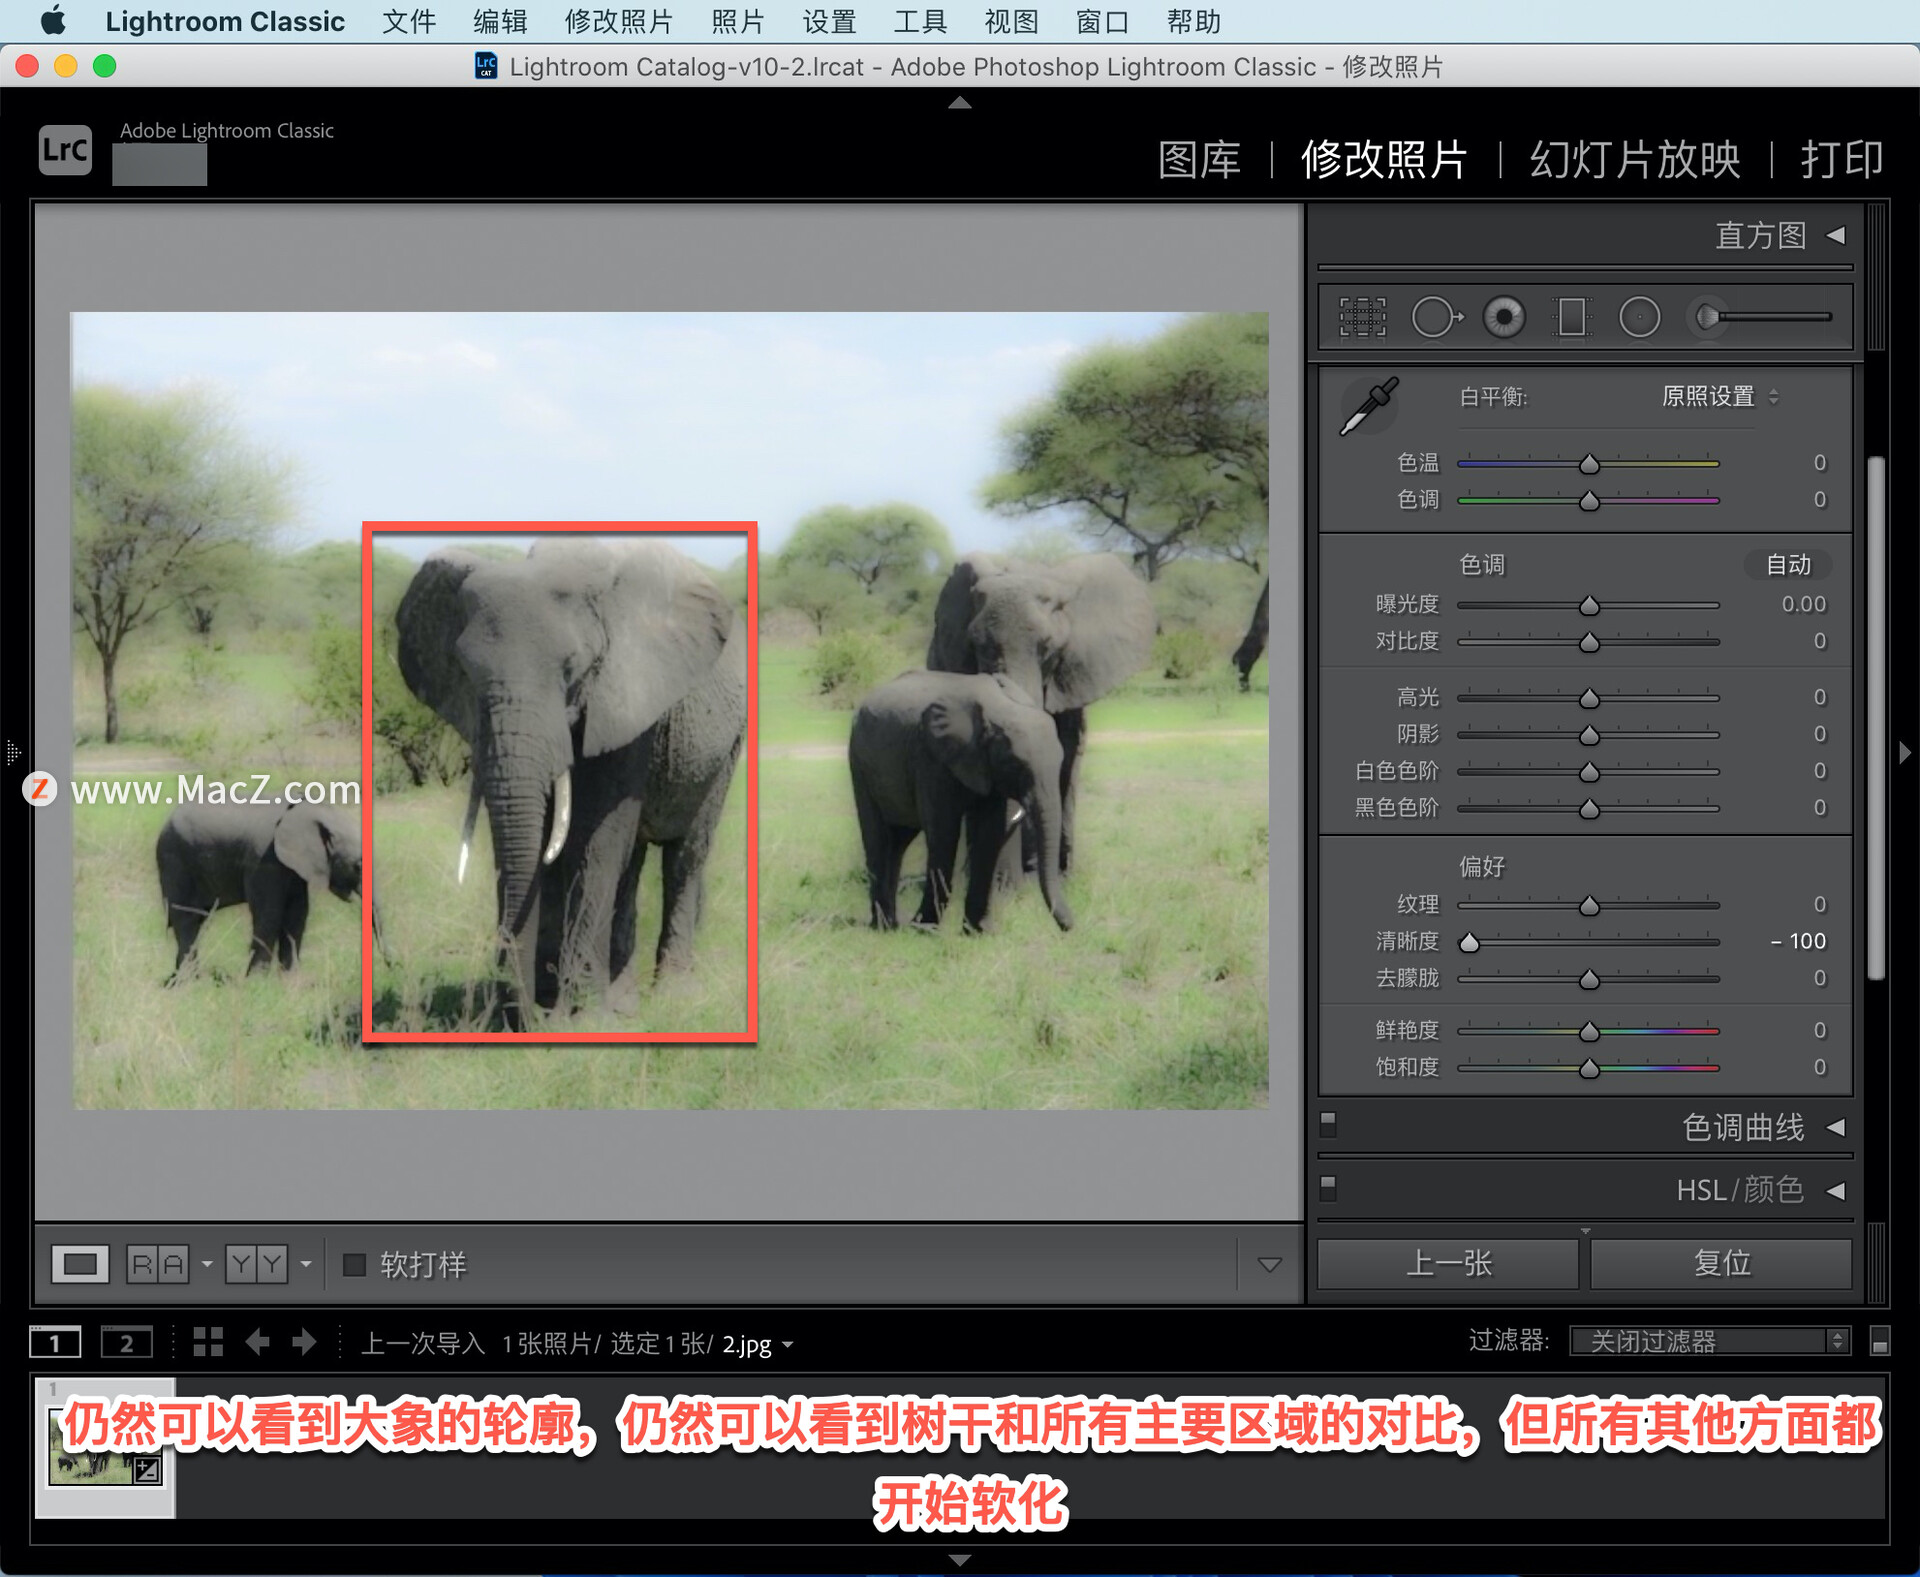This screenshot has height=1577, width=1920.
Task: Open the 修改照片 menu in menu bar
Action: tap(618, 21)
